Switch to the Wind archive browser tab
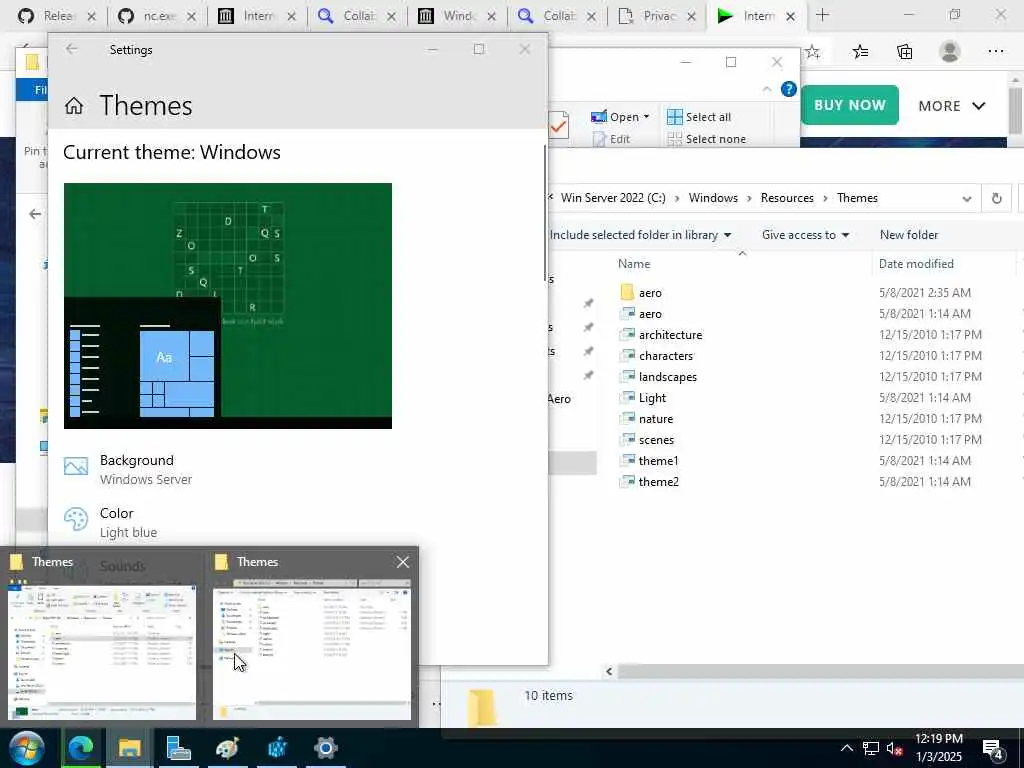1024x768 pixels. [x=458, y=16]
